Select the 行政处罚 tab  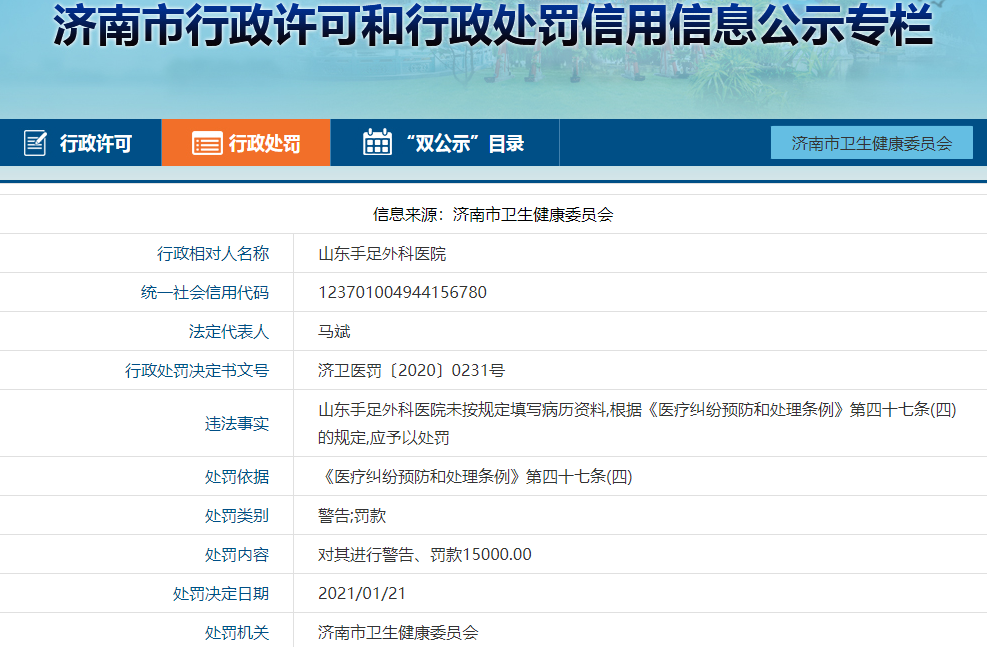coord(246,143)
